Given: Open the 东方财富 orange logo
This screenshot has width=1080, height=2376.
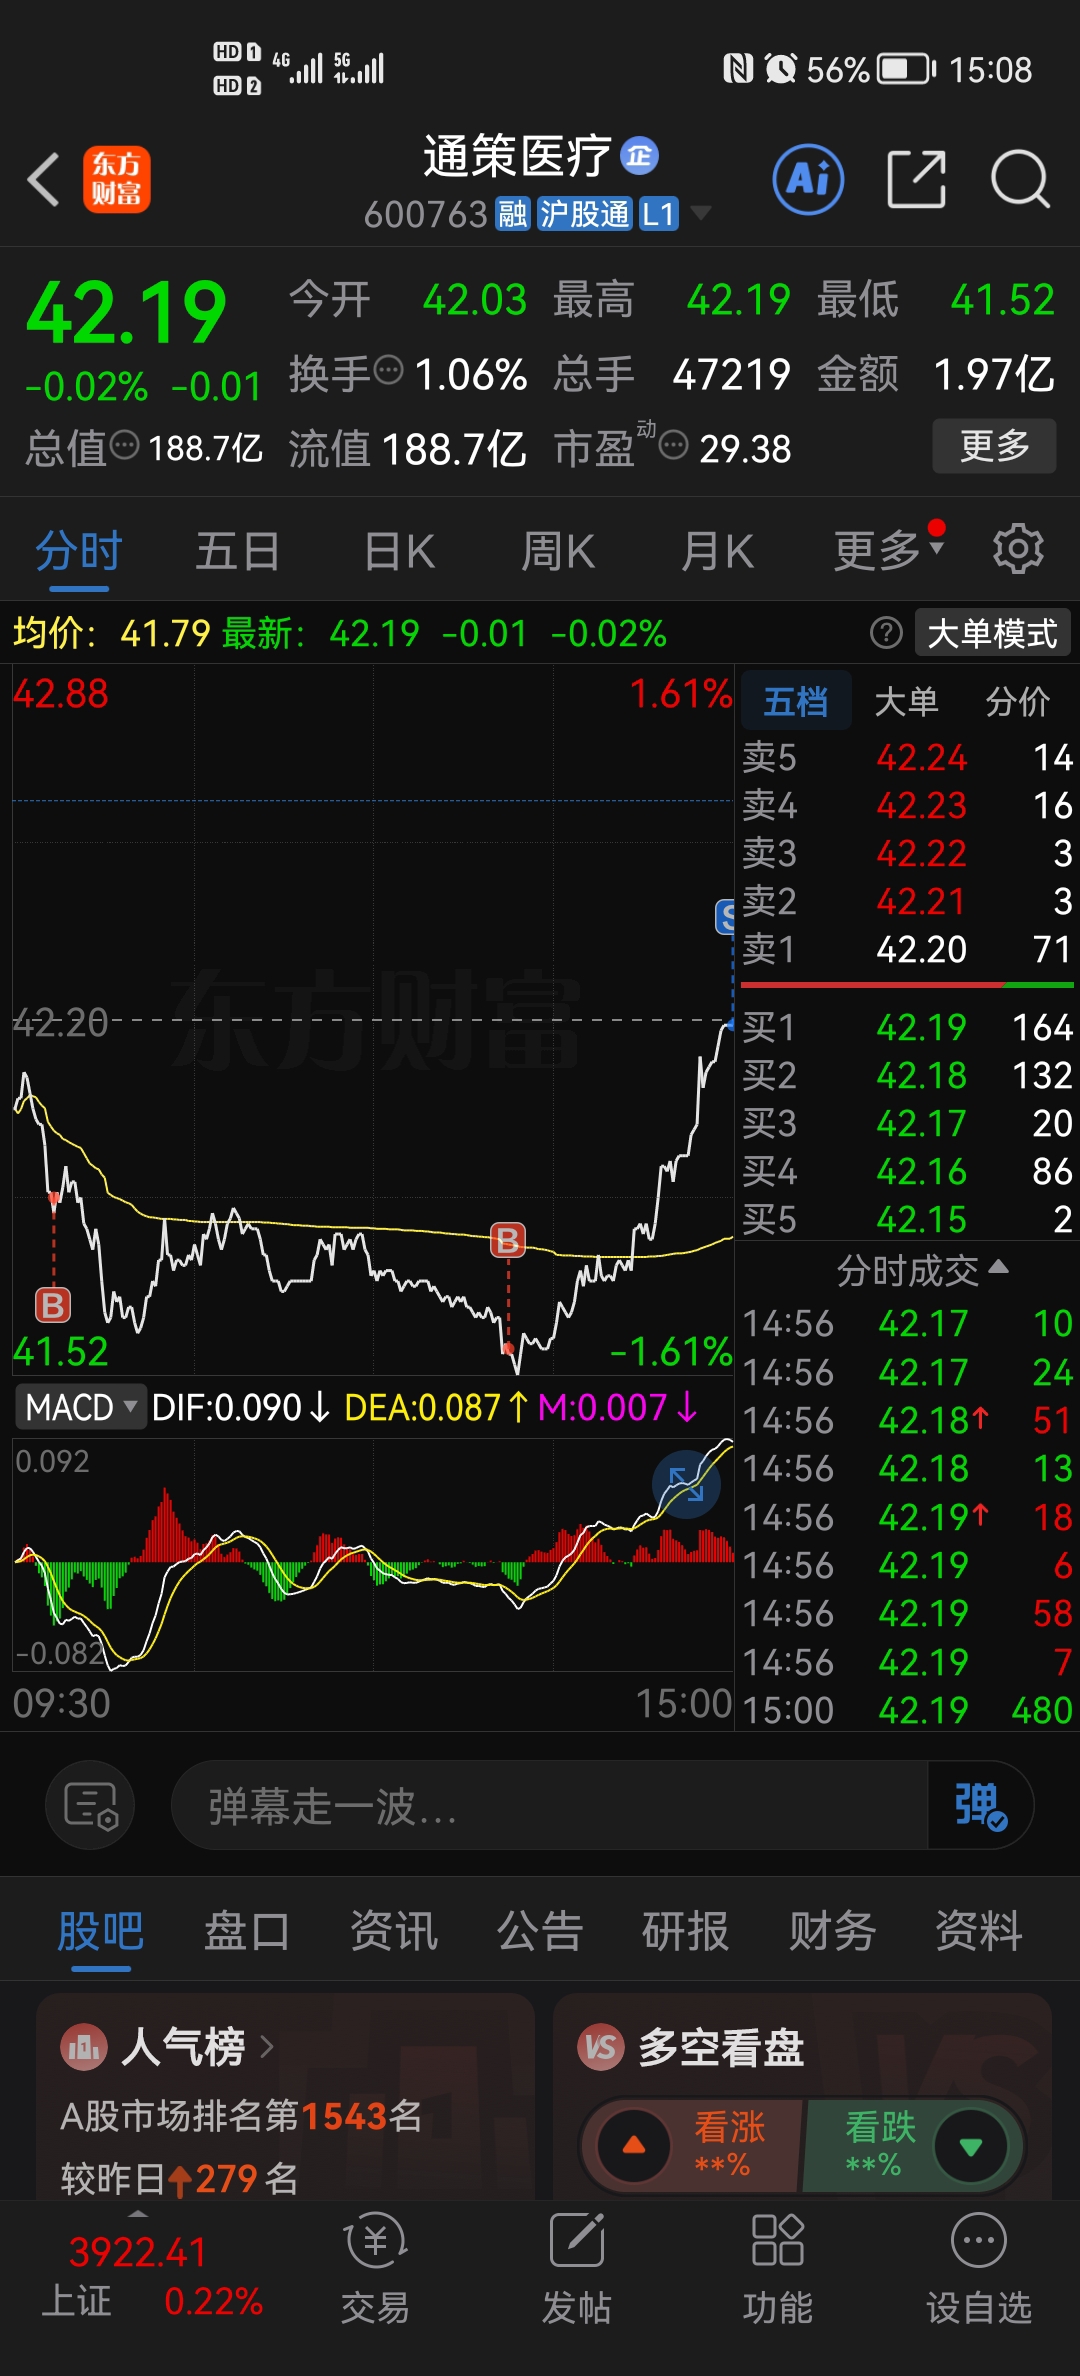Looking at the screenshot, I should coord(117,180).
